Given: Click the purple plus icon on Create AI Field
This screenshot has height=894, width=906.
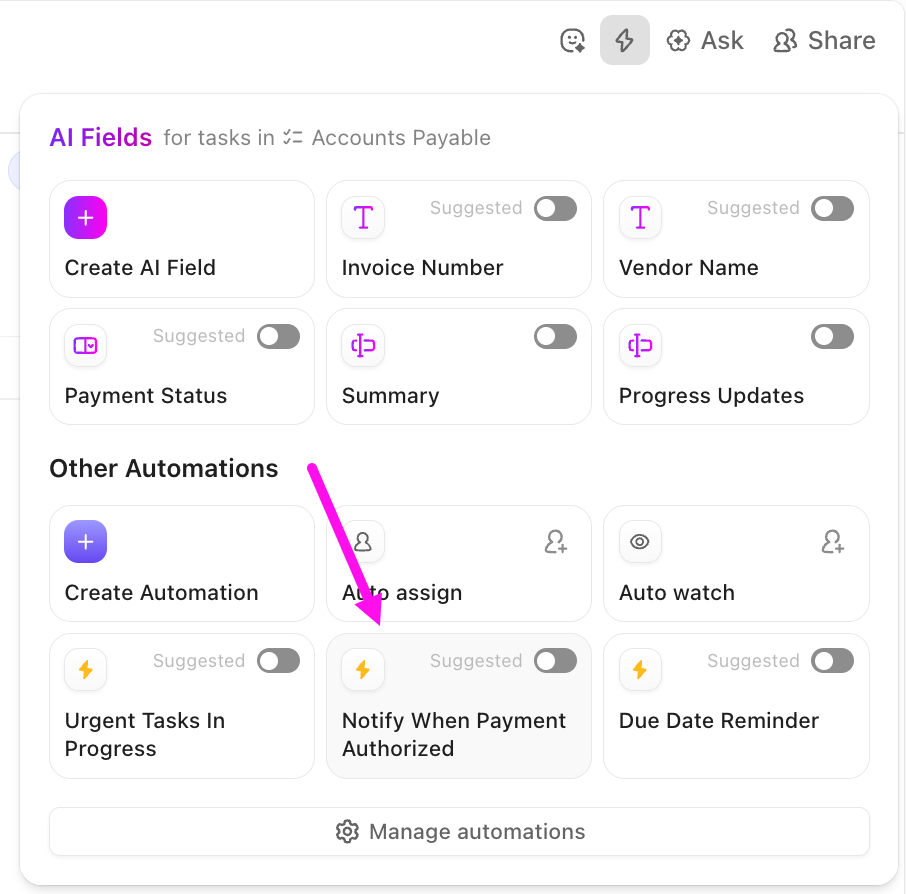Looking at the screenshot, I should coord(85,217).
